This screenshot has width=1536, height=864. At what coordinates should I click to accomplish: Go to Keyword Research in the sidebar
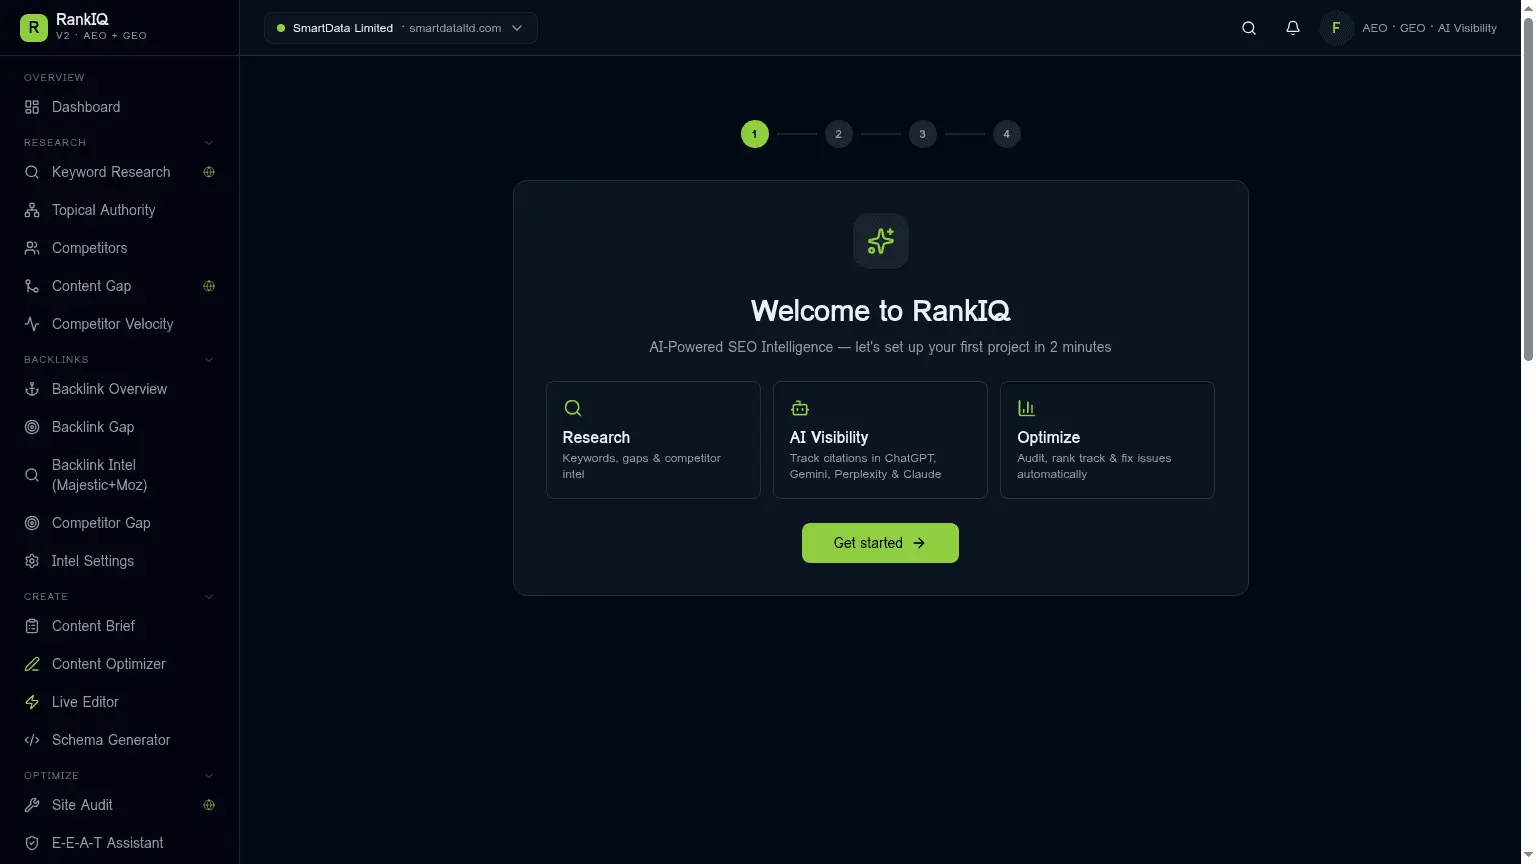pyautogui.click(x=120, y=172)
